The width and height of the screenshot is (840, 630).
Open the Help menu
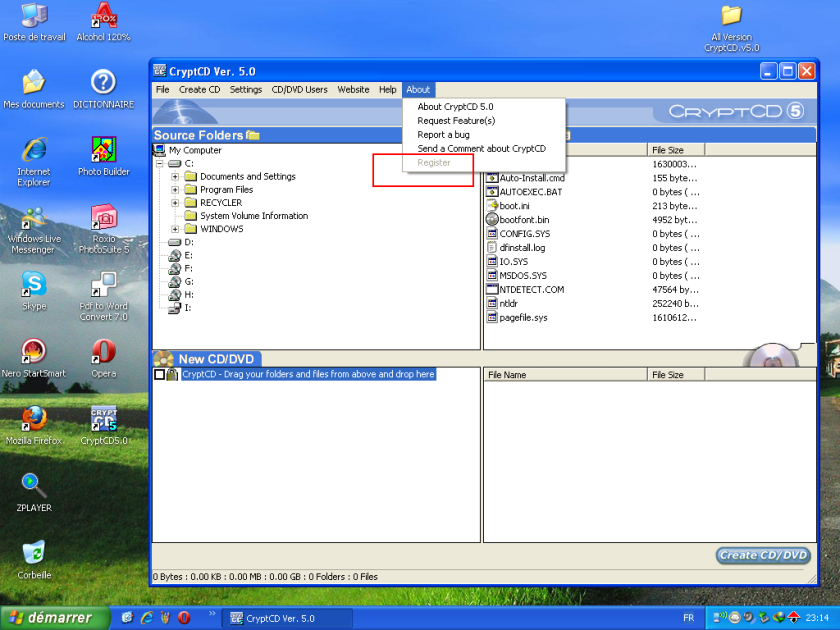point(387,89)
